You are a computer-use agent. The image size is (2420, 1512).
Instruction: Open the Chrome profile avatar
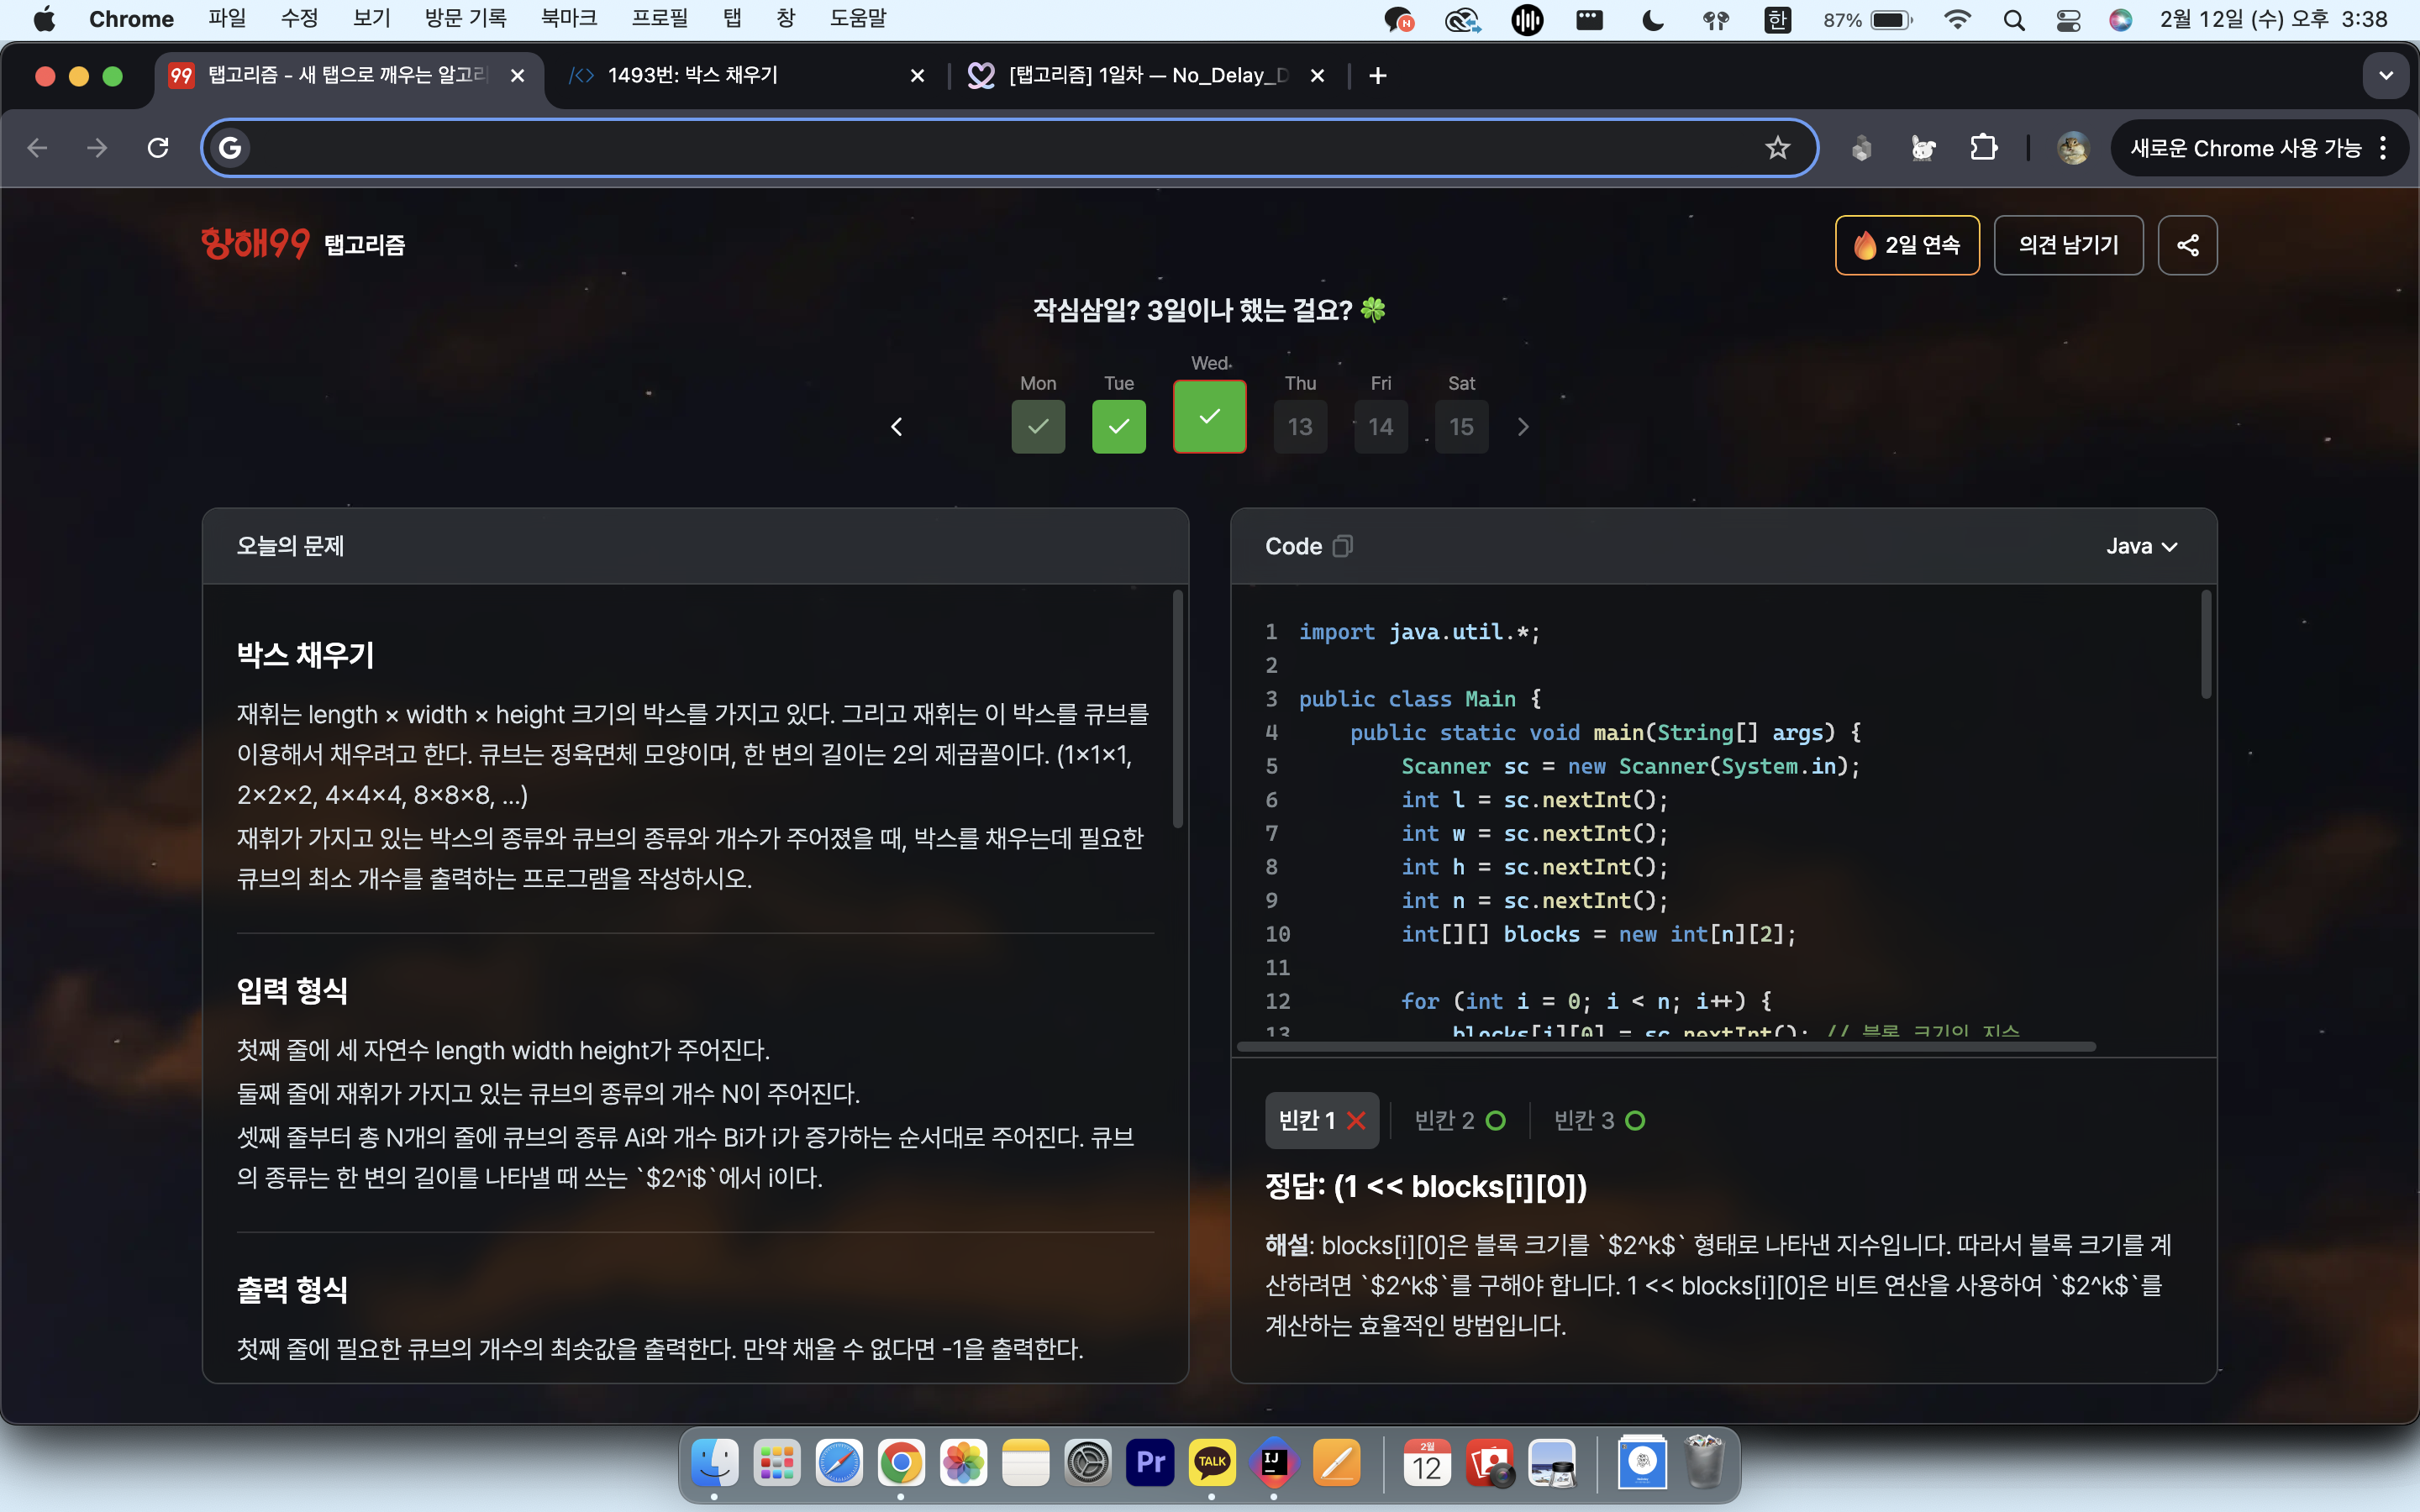point(2072,148)
